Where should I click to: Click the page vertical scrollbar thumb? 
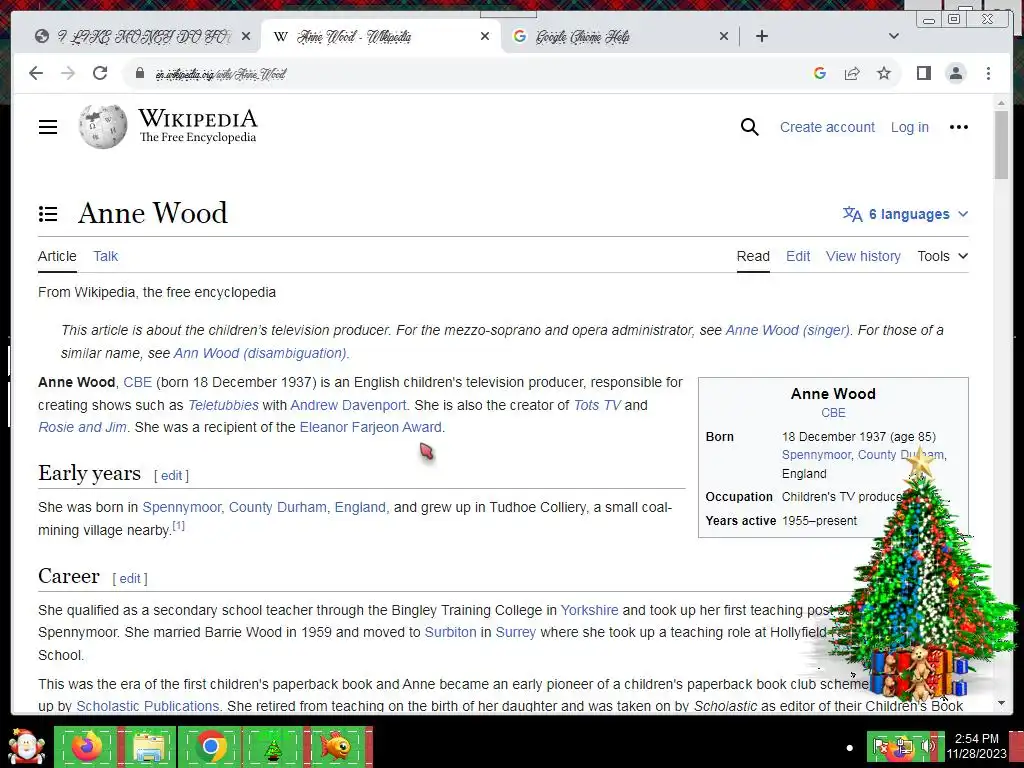click(x=1001, y=144)
